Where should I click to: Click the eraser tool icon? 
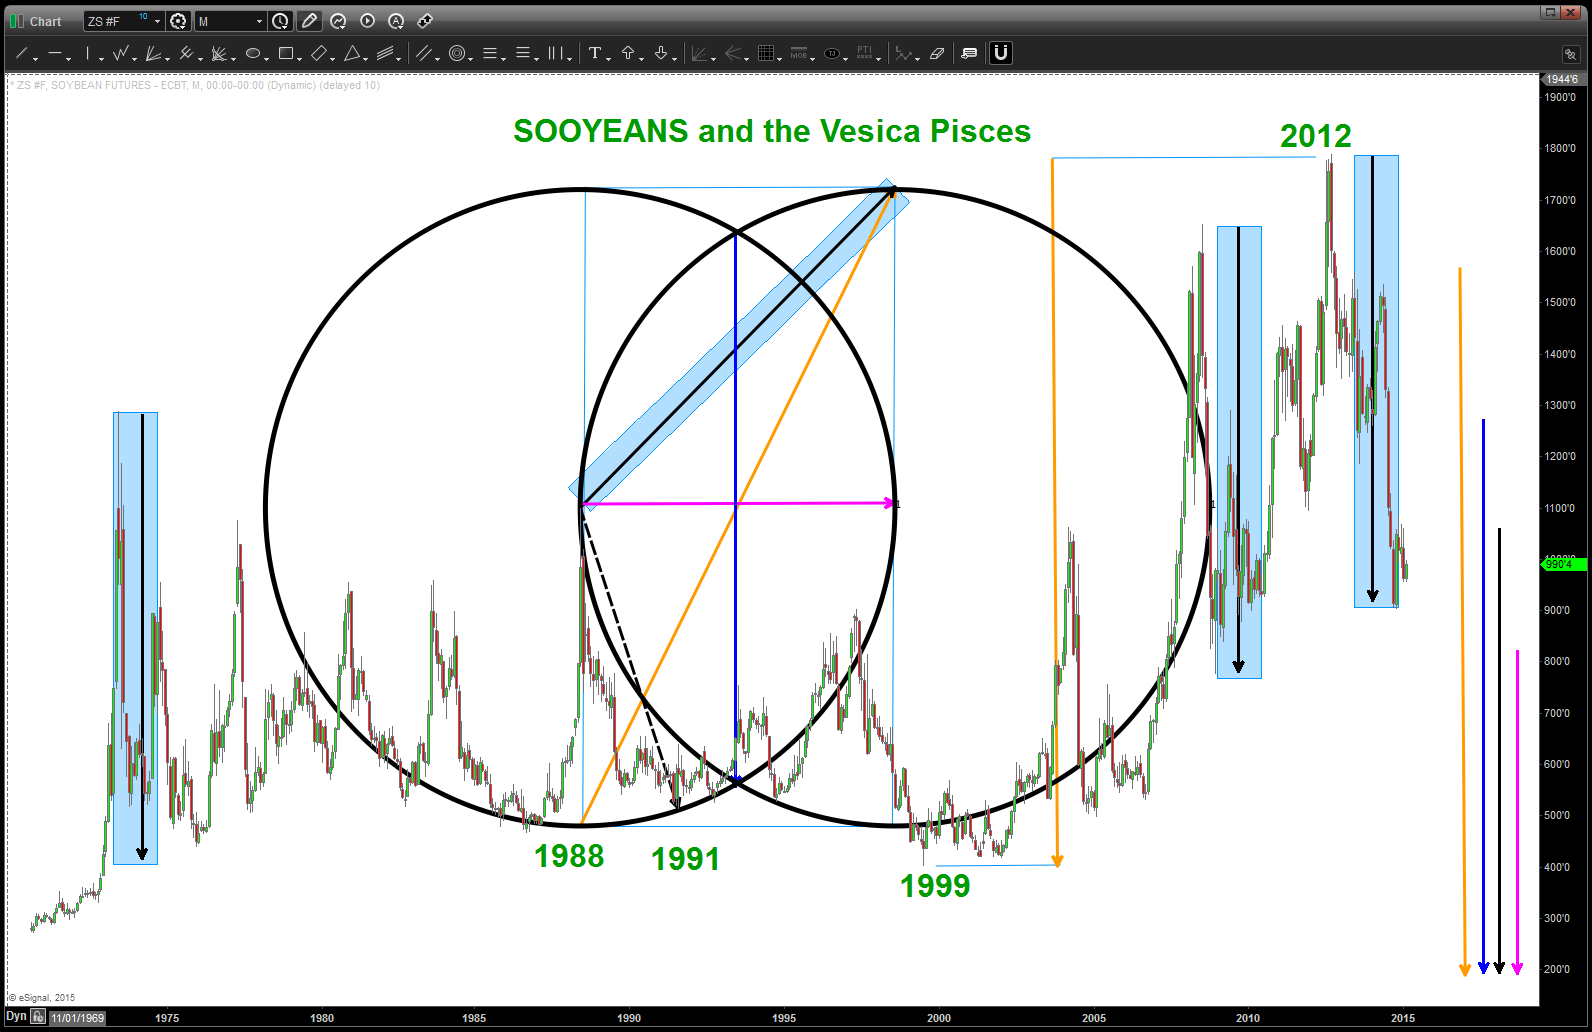[x=937, y=53]
